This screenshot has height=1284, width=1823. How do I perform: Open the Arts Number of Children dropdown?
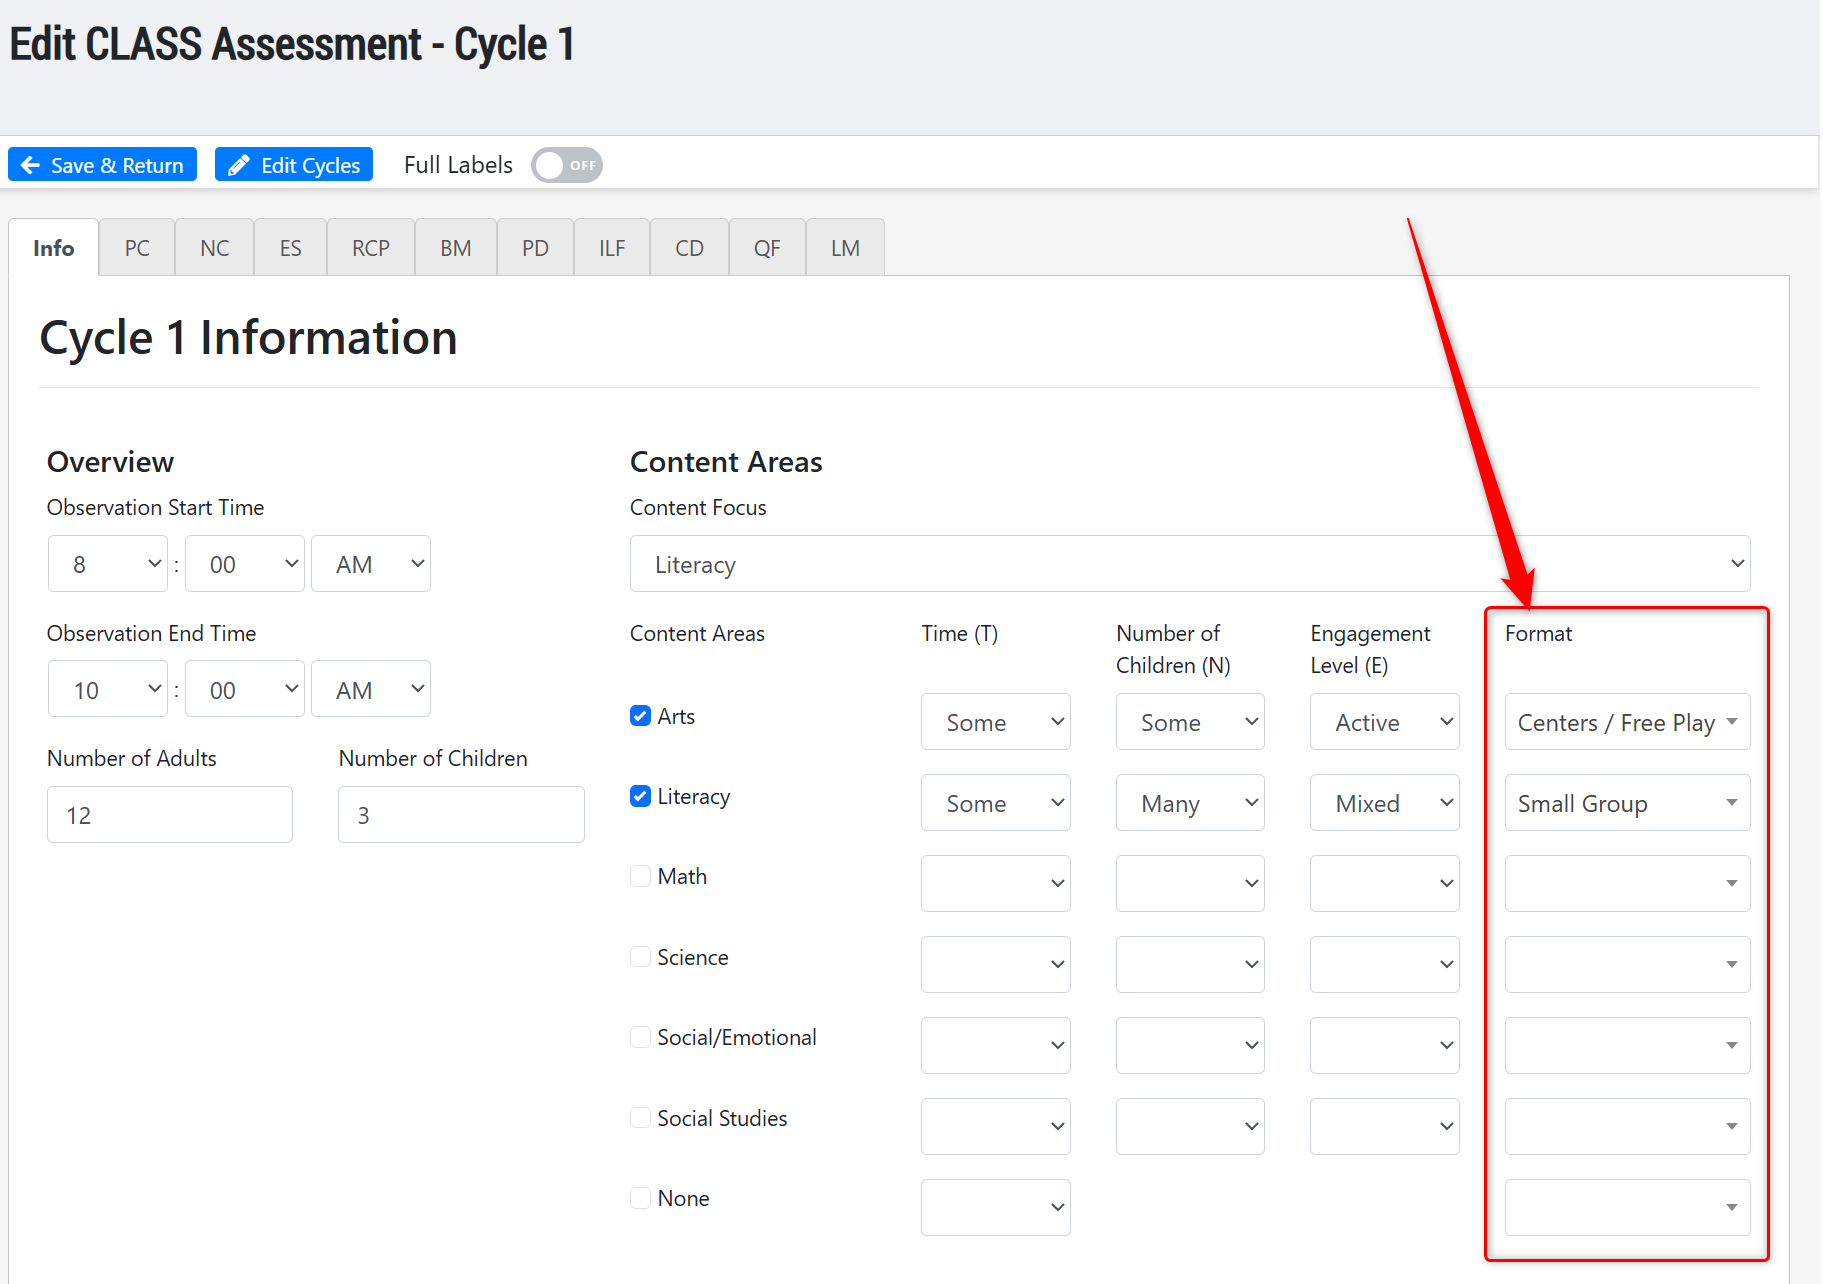1190,722
